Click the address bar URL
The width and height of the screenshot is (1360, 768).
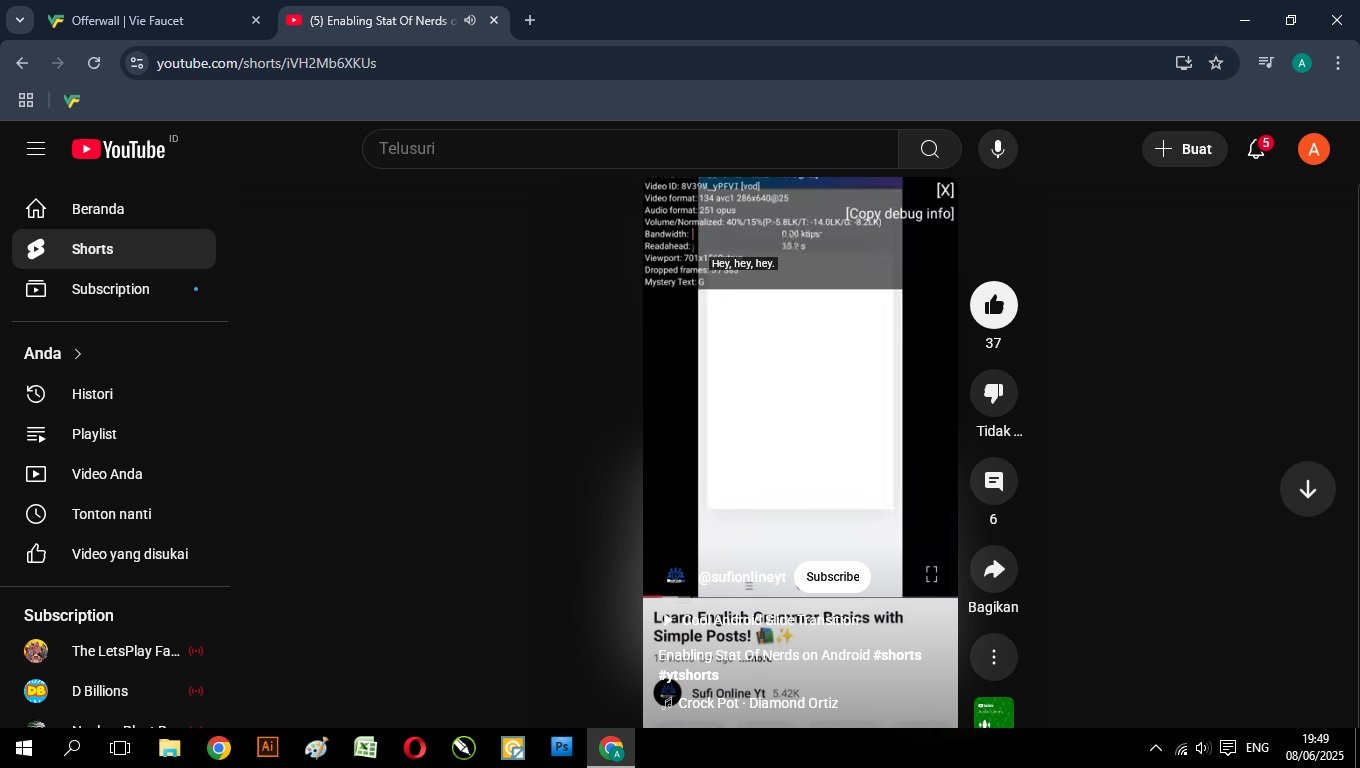266,63
